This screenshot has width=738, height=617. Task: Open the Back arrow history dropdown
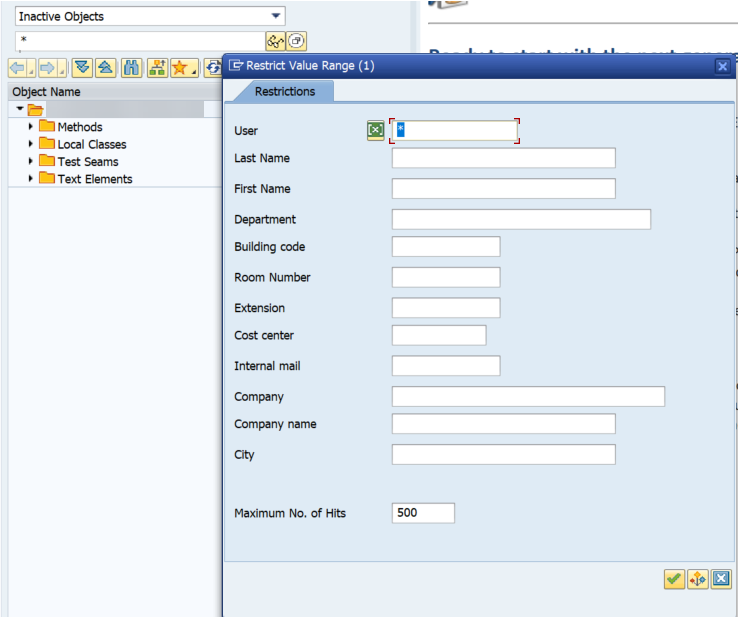[32, 68]
